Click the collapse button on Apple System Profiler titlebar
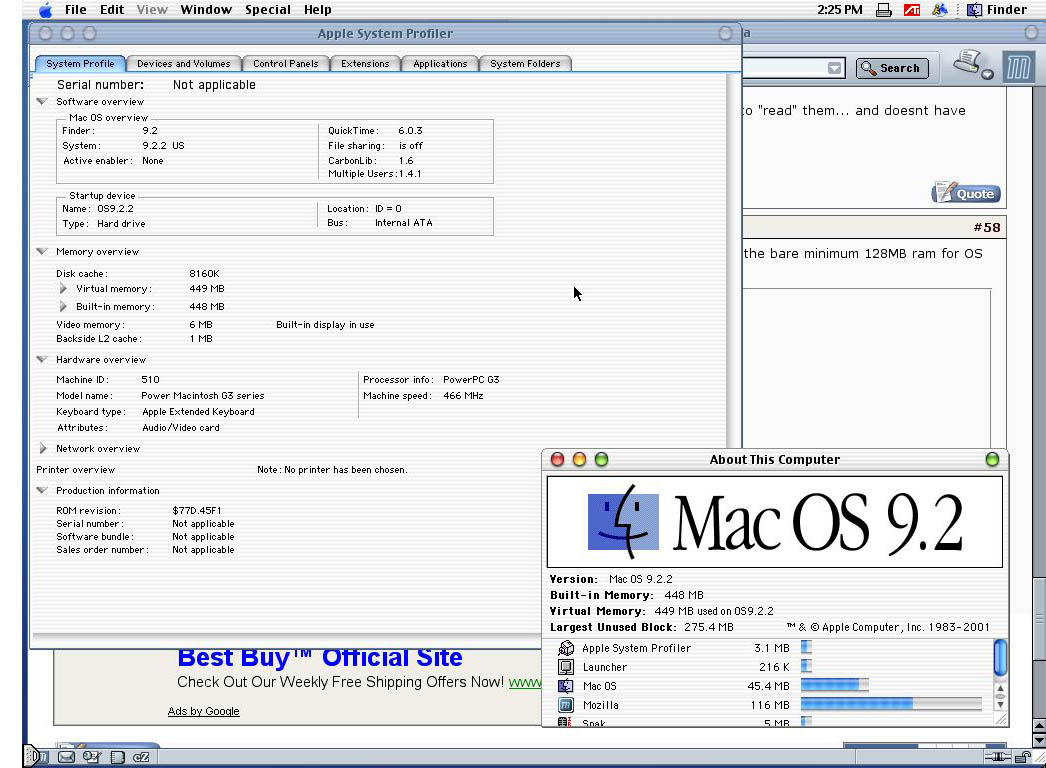Viewport: 1046px width, 768px height. point(725,33)
